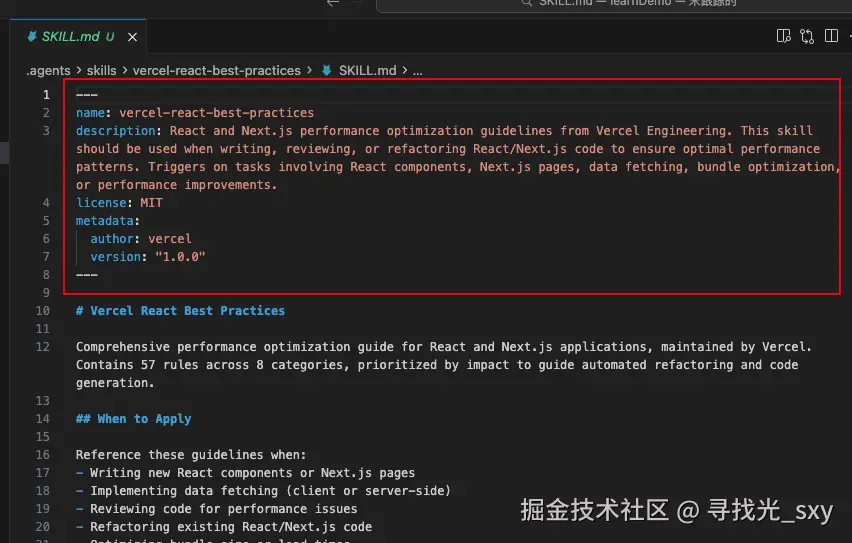Open the command center search field

(614, 4)
